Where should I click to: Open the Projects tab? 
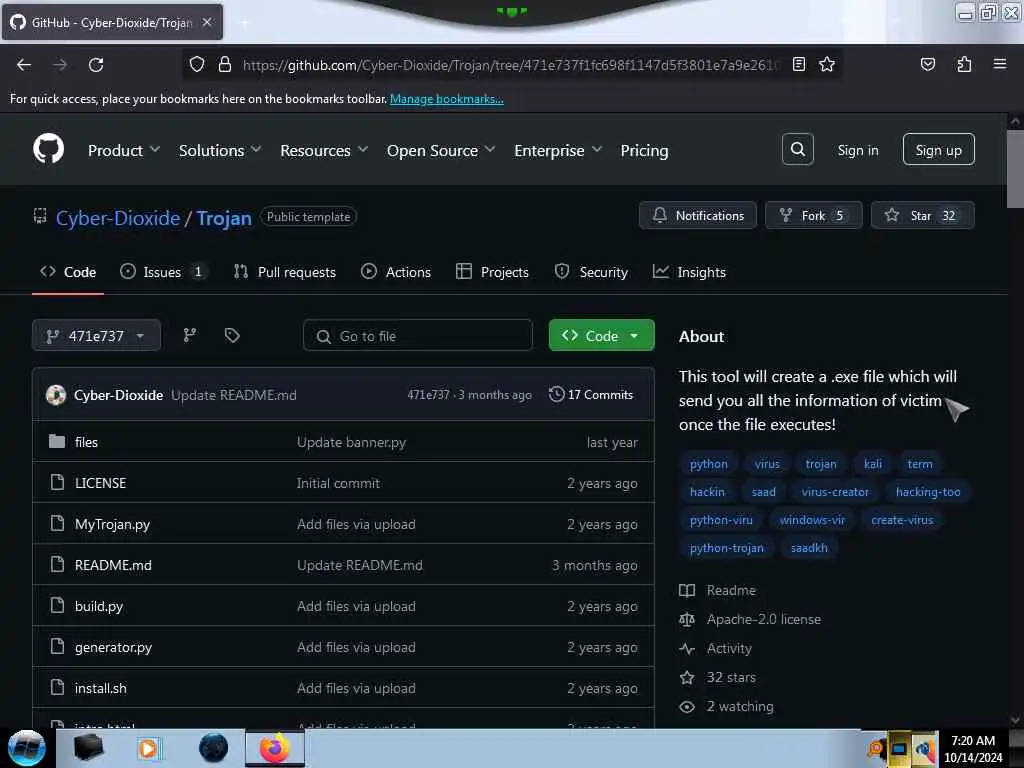click(492, 272)
